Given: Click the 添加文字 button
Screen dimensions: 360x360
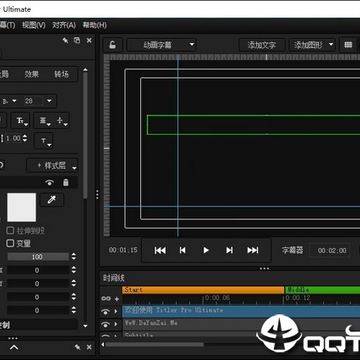Looking at the screenshot, I should tap(262, 45).
